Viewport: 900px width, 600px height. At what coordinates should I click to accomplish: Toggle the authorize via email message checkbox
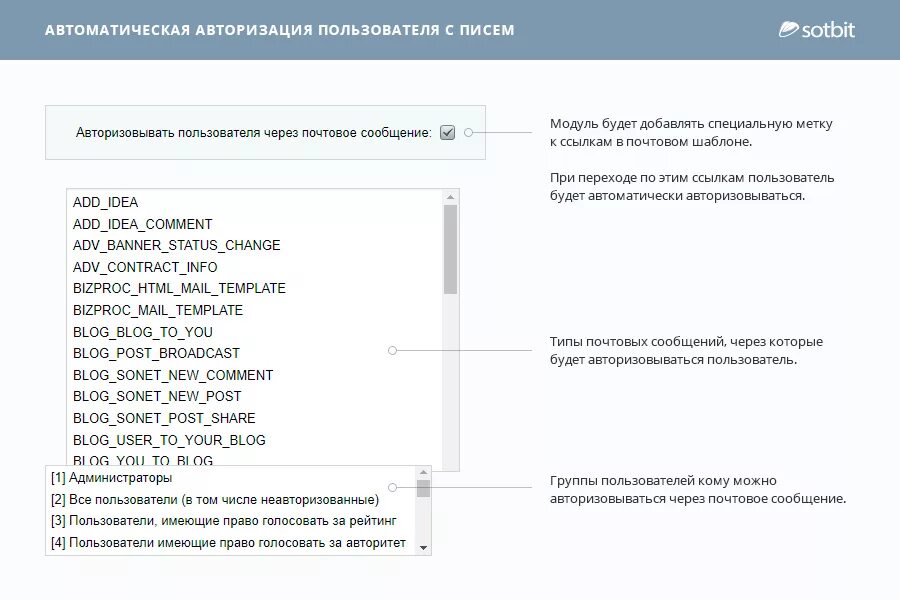(x=447, y=133)
